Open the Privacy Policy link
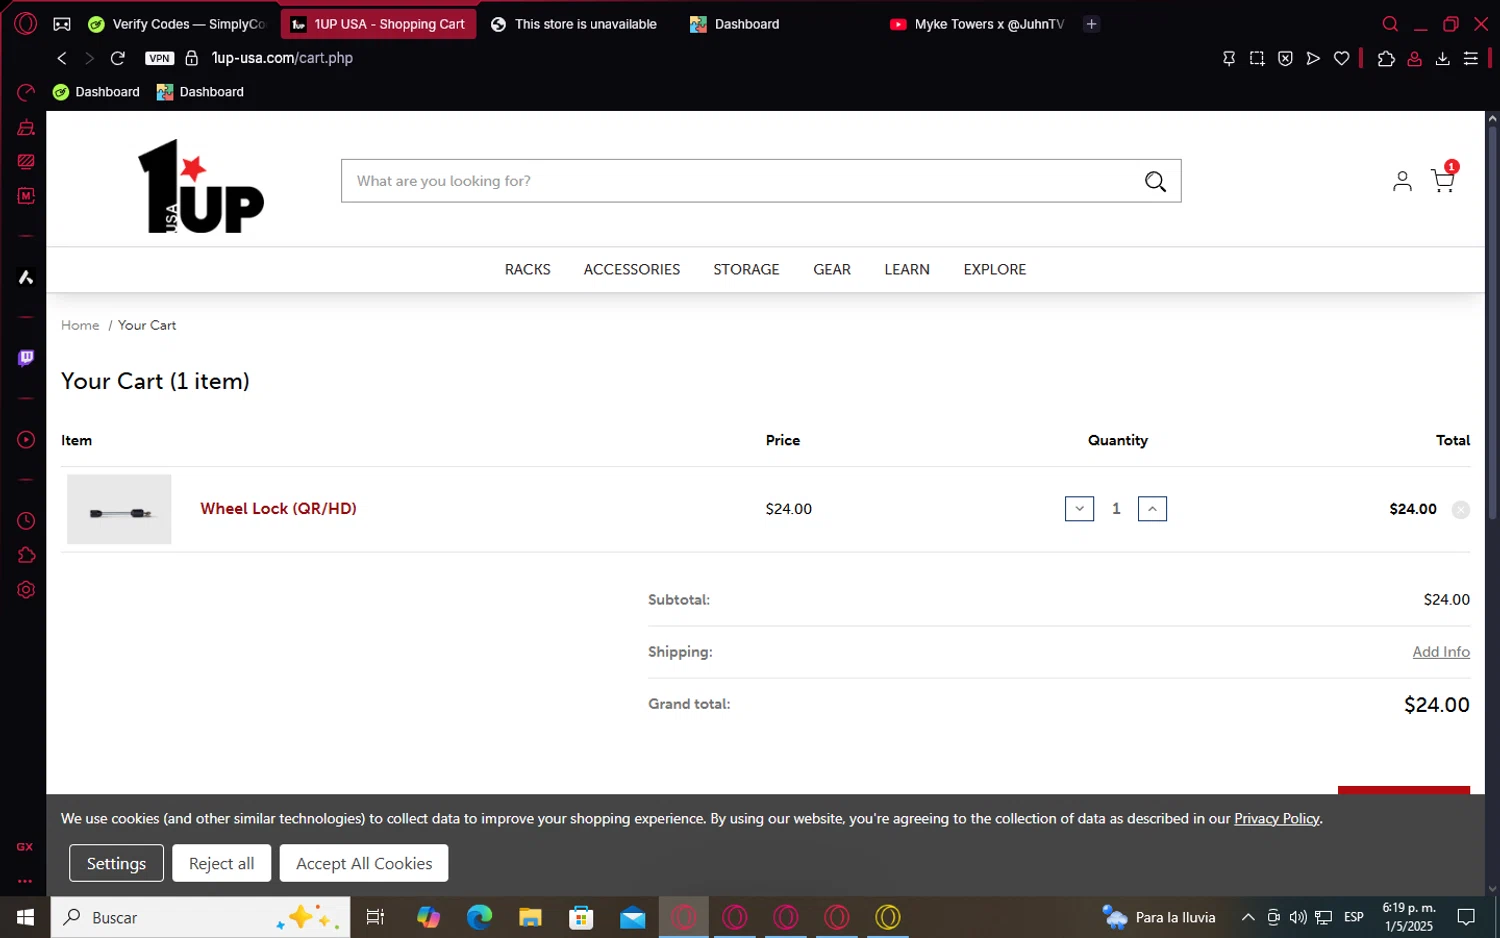The width and height of the screenshot is (1500, 938). tap(1277, 819)
